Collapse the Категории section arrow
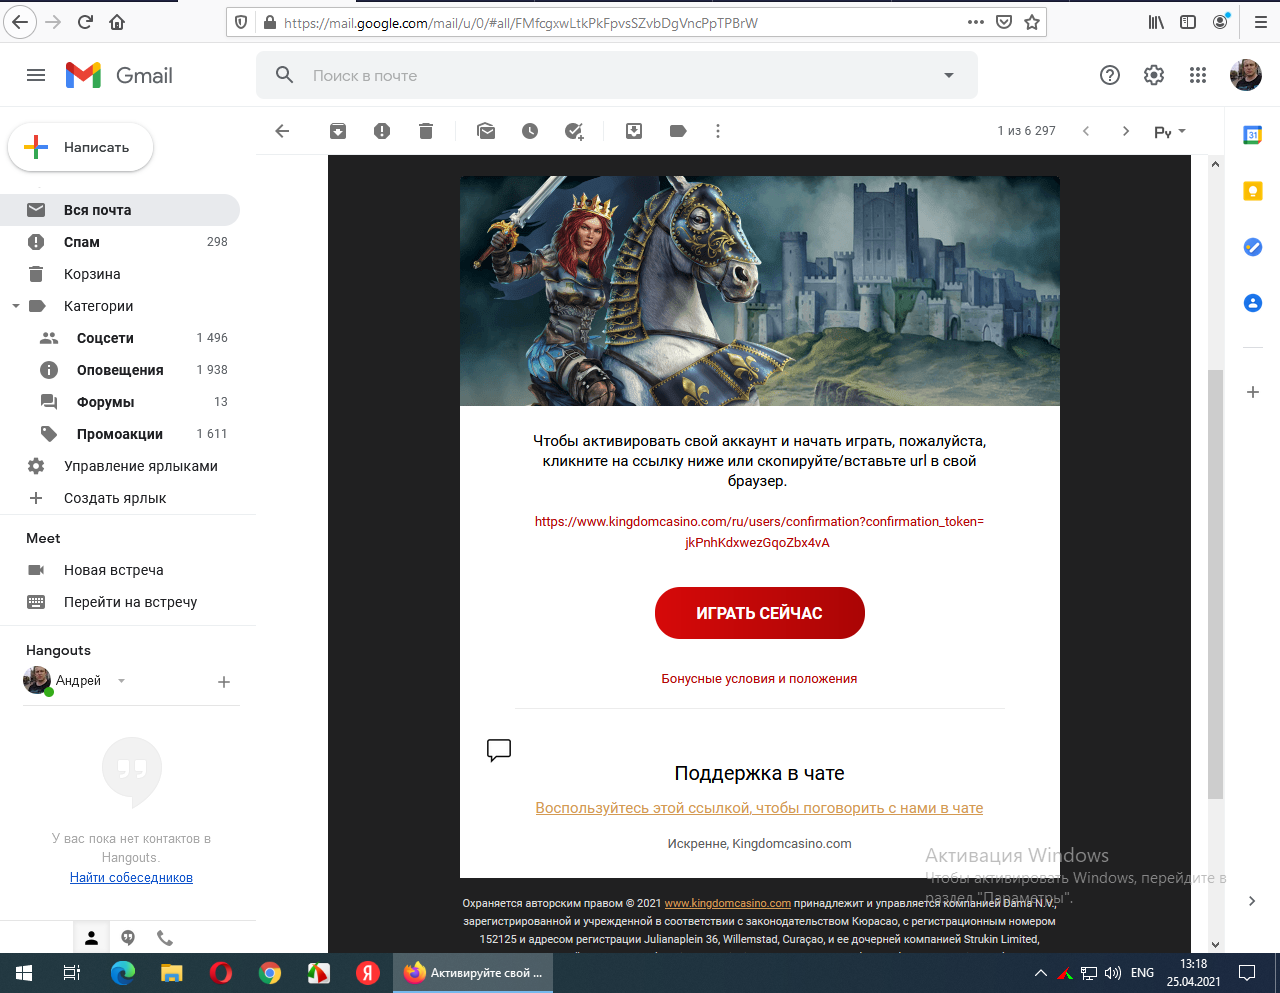1280x993 pixels. tap(16, 306)
